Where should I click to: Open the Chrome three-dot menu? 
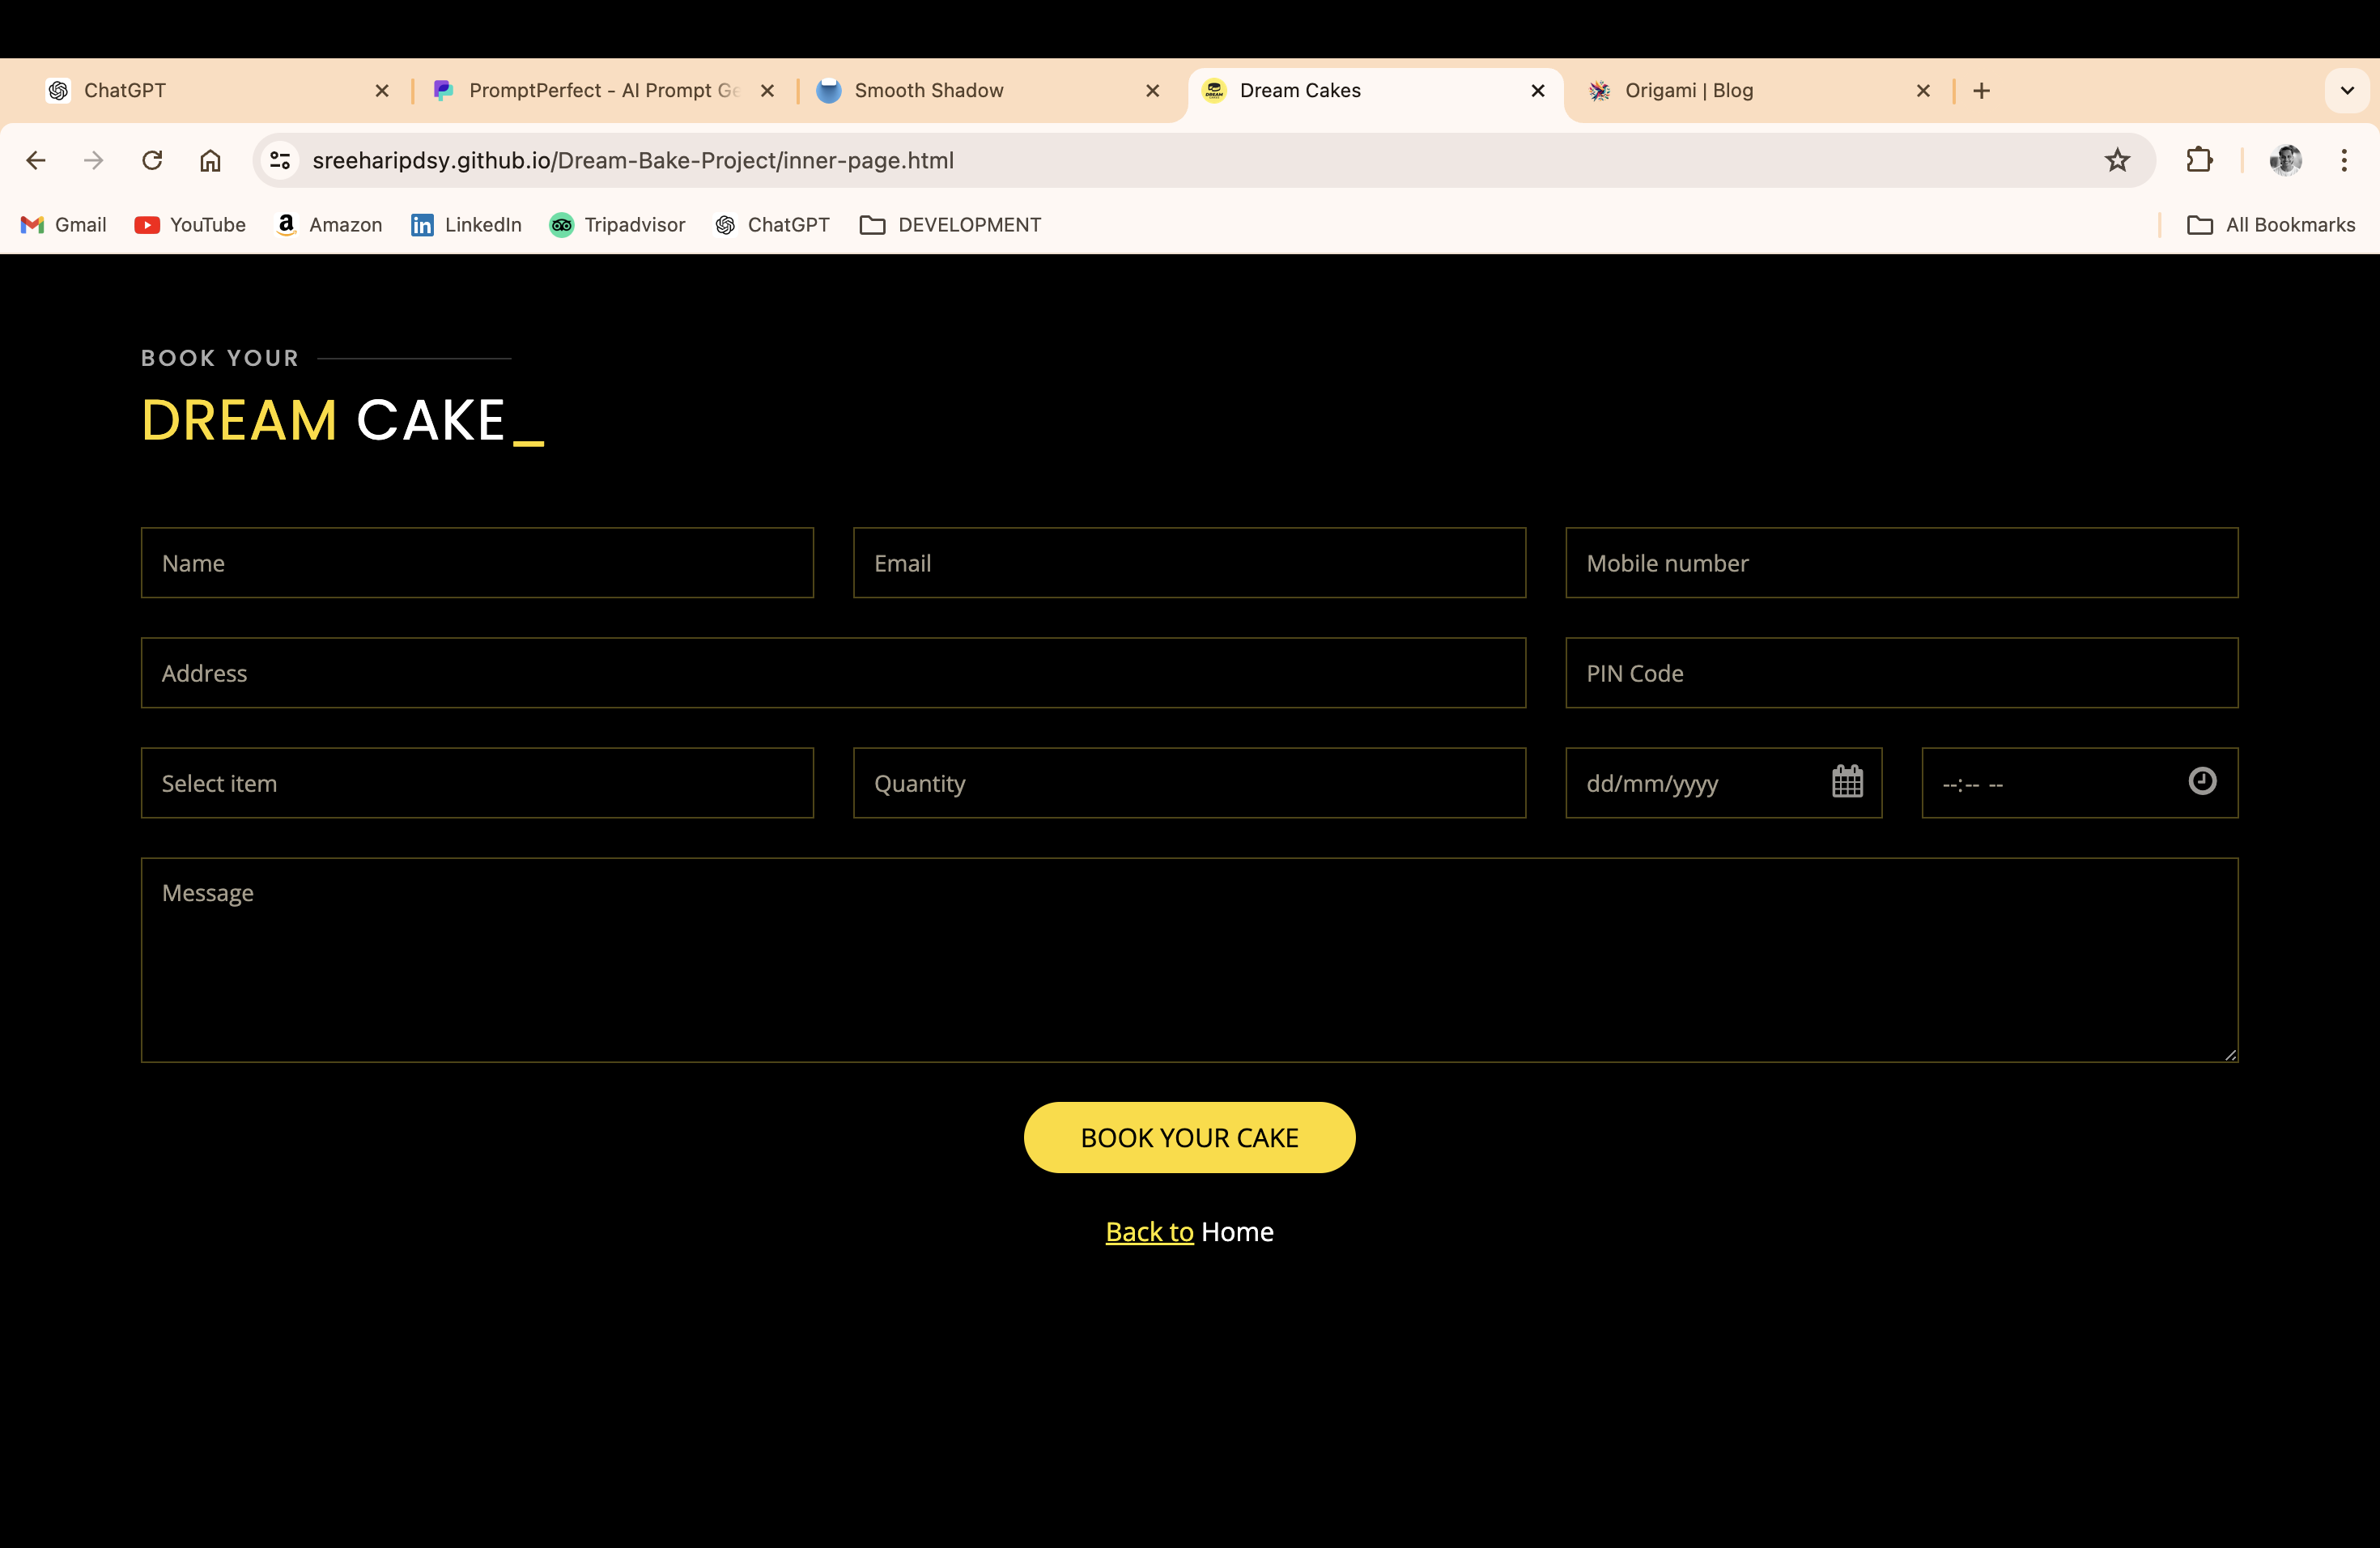click(x=2344, y=160)
